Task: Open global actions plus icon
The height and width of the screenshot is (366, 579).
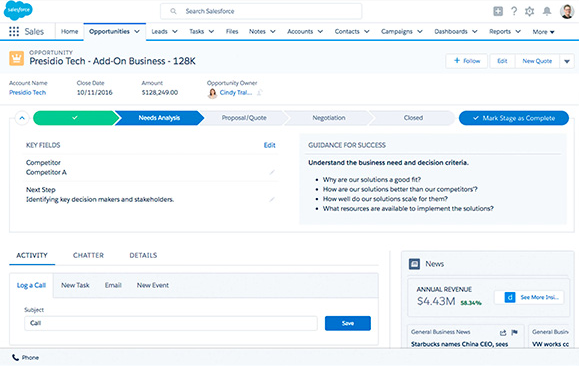Action: coord(498,11)
